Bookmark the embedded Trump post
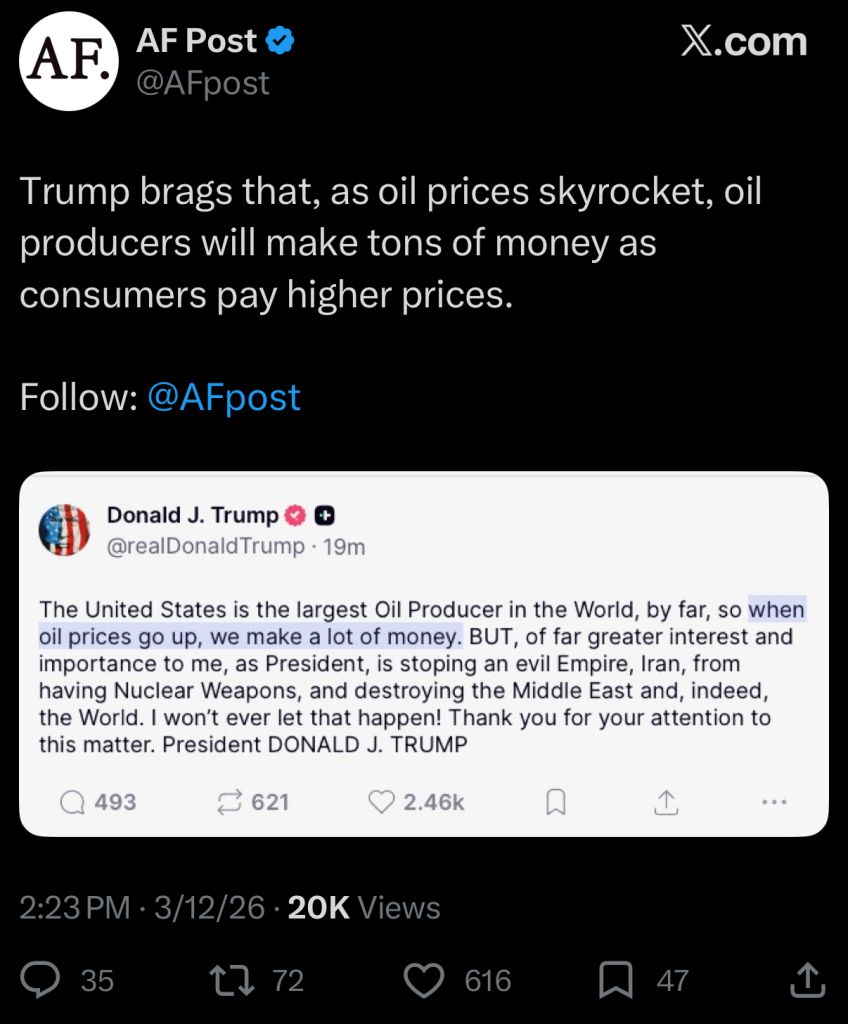848x1024 pixels. [556, 802]
